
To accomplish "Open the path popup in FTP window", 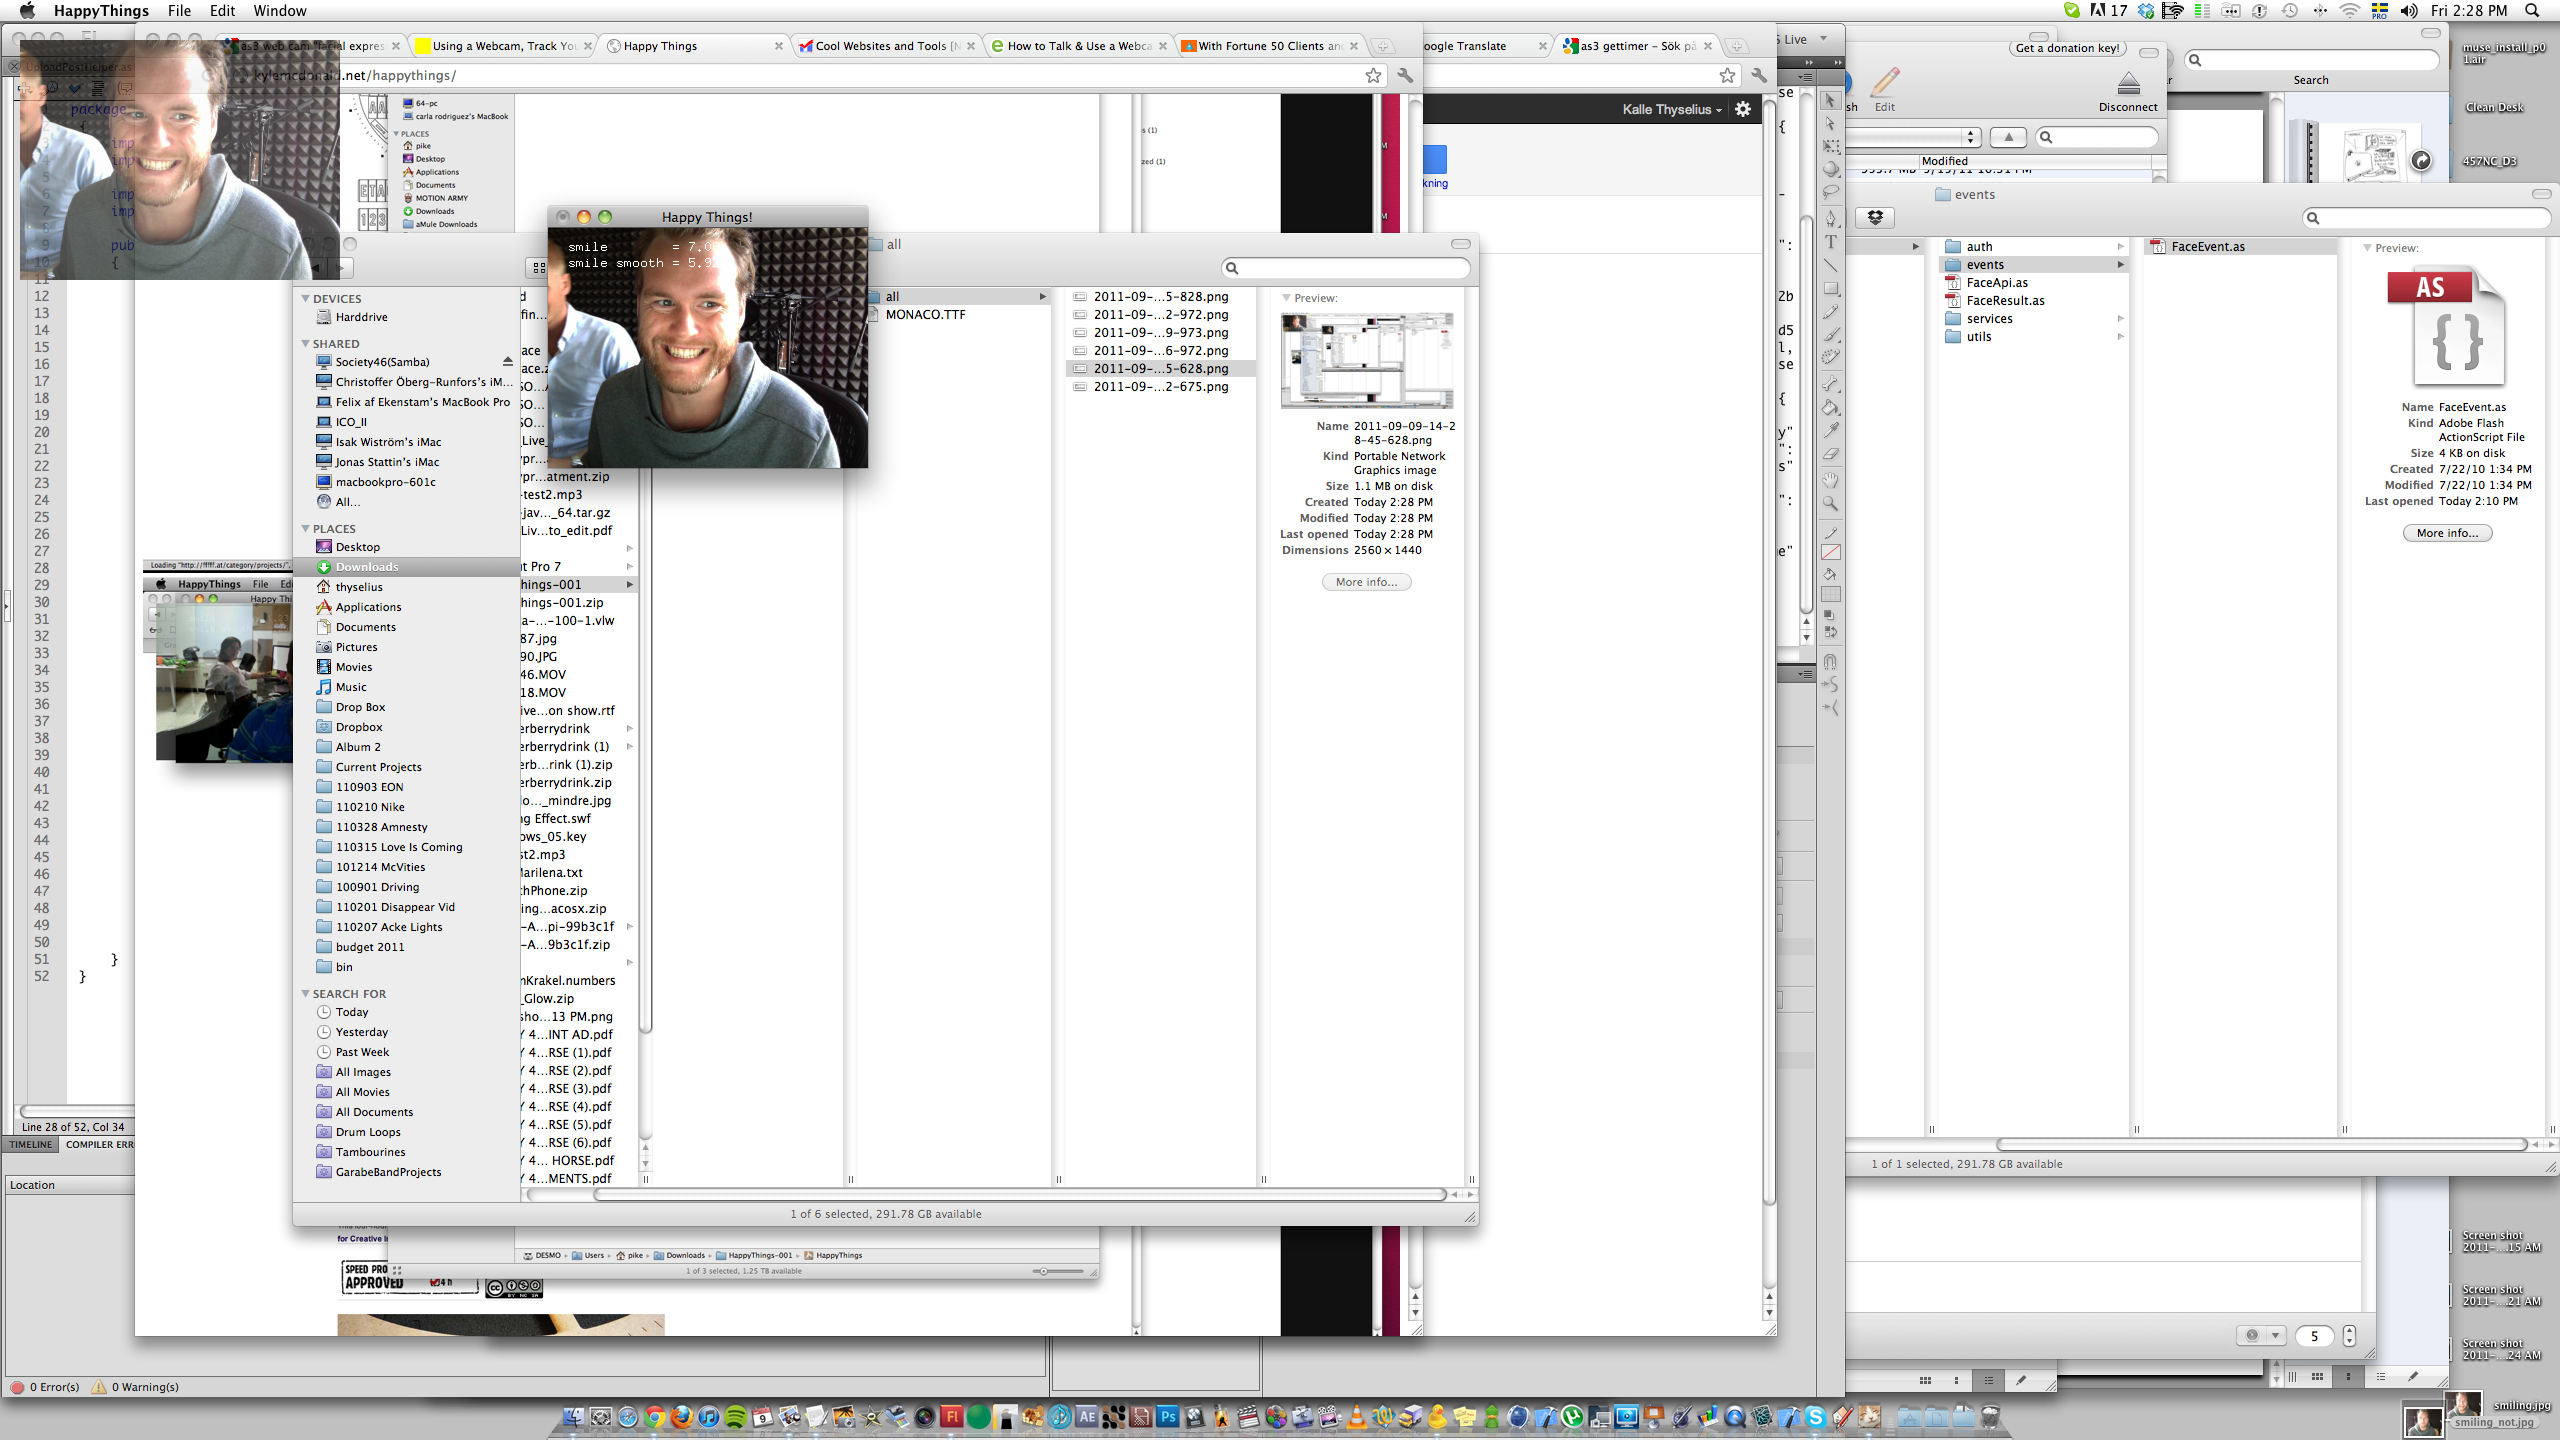I will click(1913, 137).
